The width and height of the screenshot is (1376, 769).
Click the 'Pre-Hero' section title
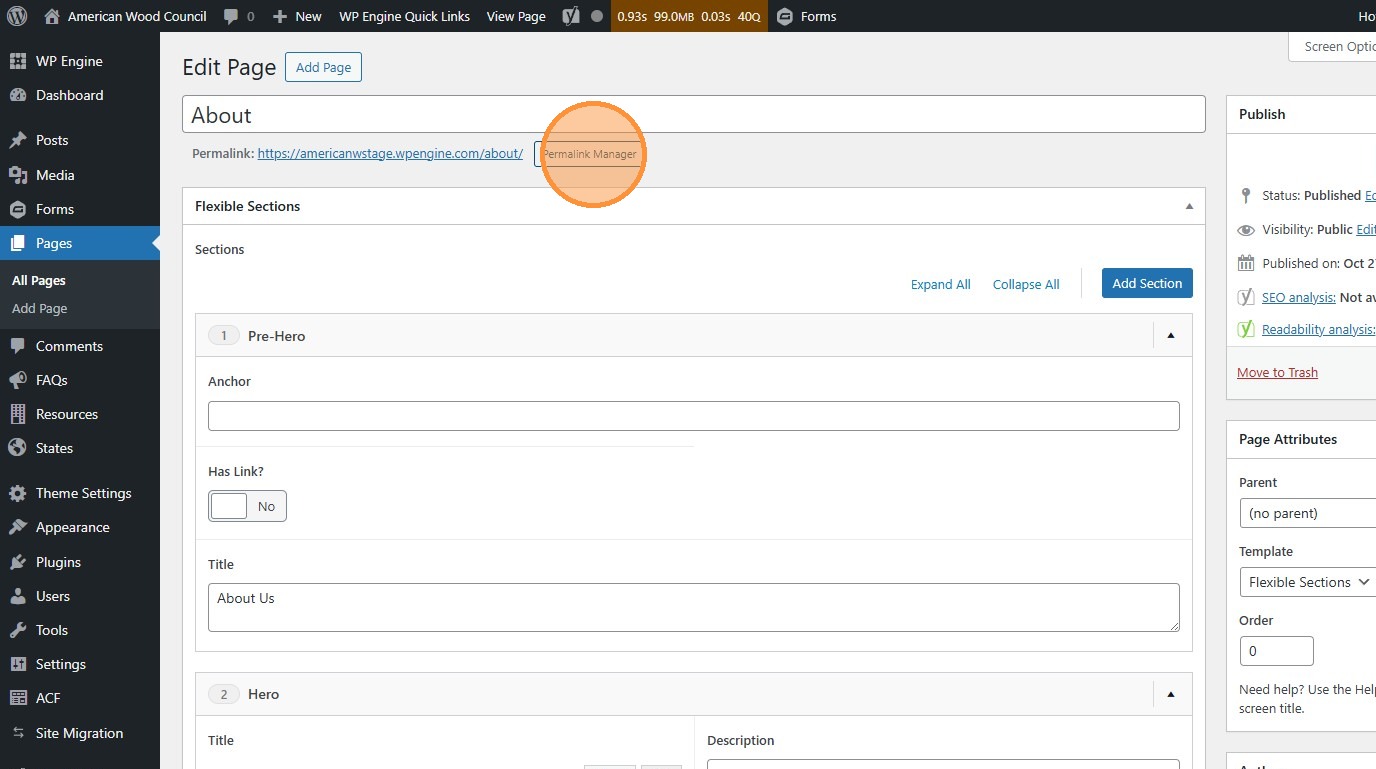pyautogui.click(x=276, y=336)
